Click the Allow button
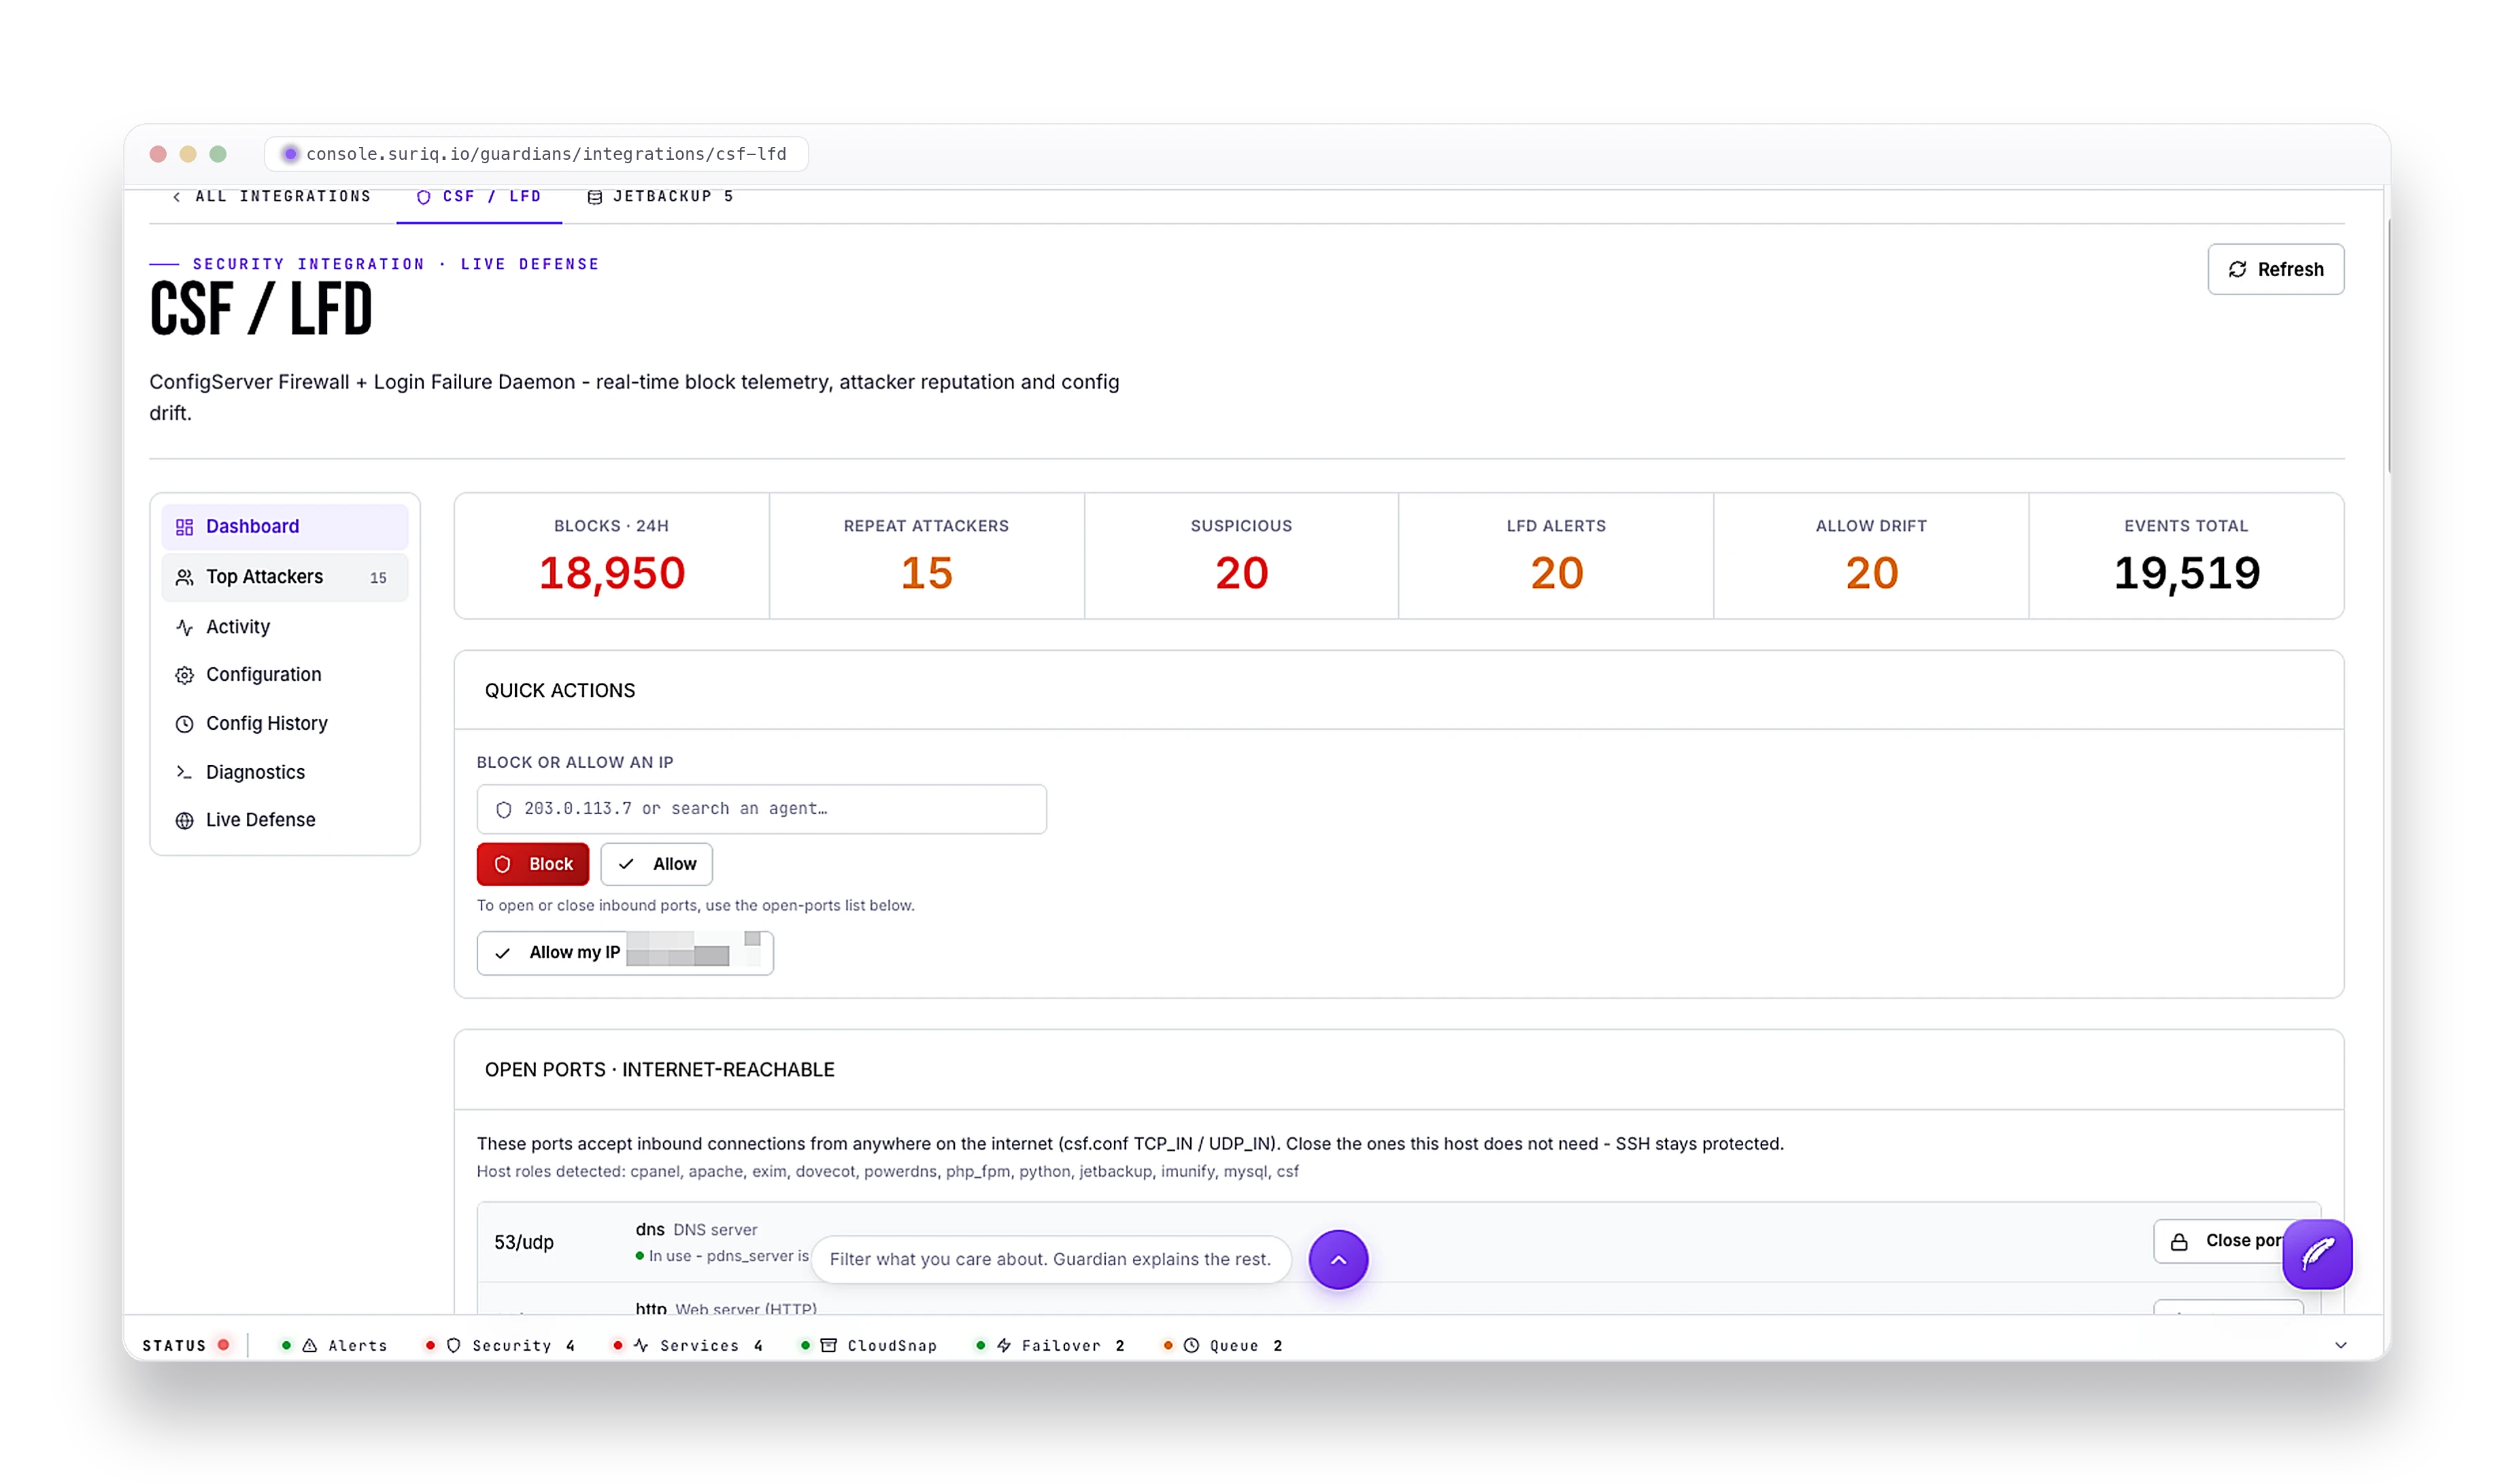The height and width of the screenshot is (1484, 2515). [657, 864]
